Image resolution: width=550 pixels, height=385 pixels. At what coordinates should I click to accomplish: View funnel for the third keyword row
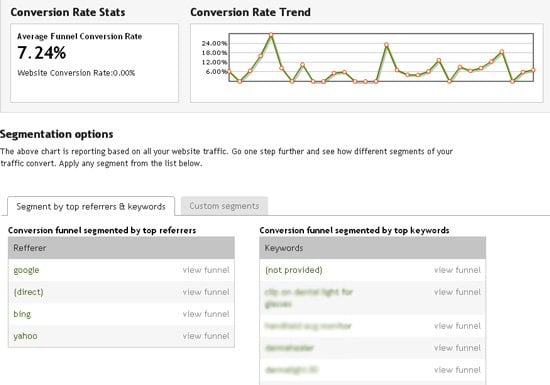click(x=457, y=326)
